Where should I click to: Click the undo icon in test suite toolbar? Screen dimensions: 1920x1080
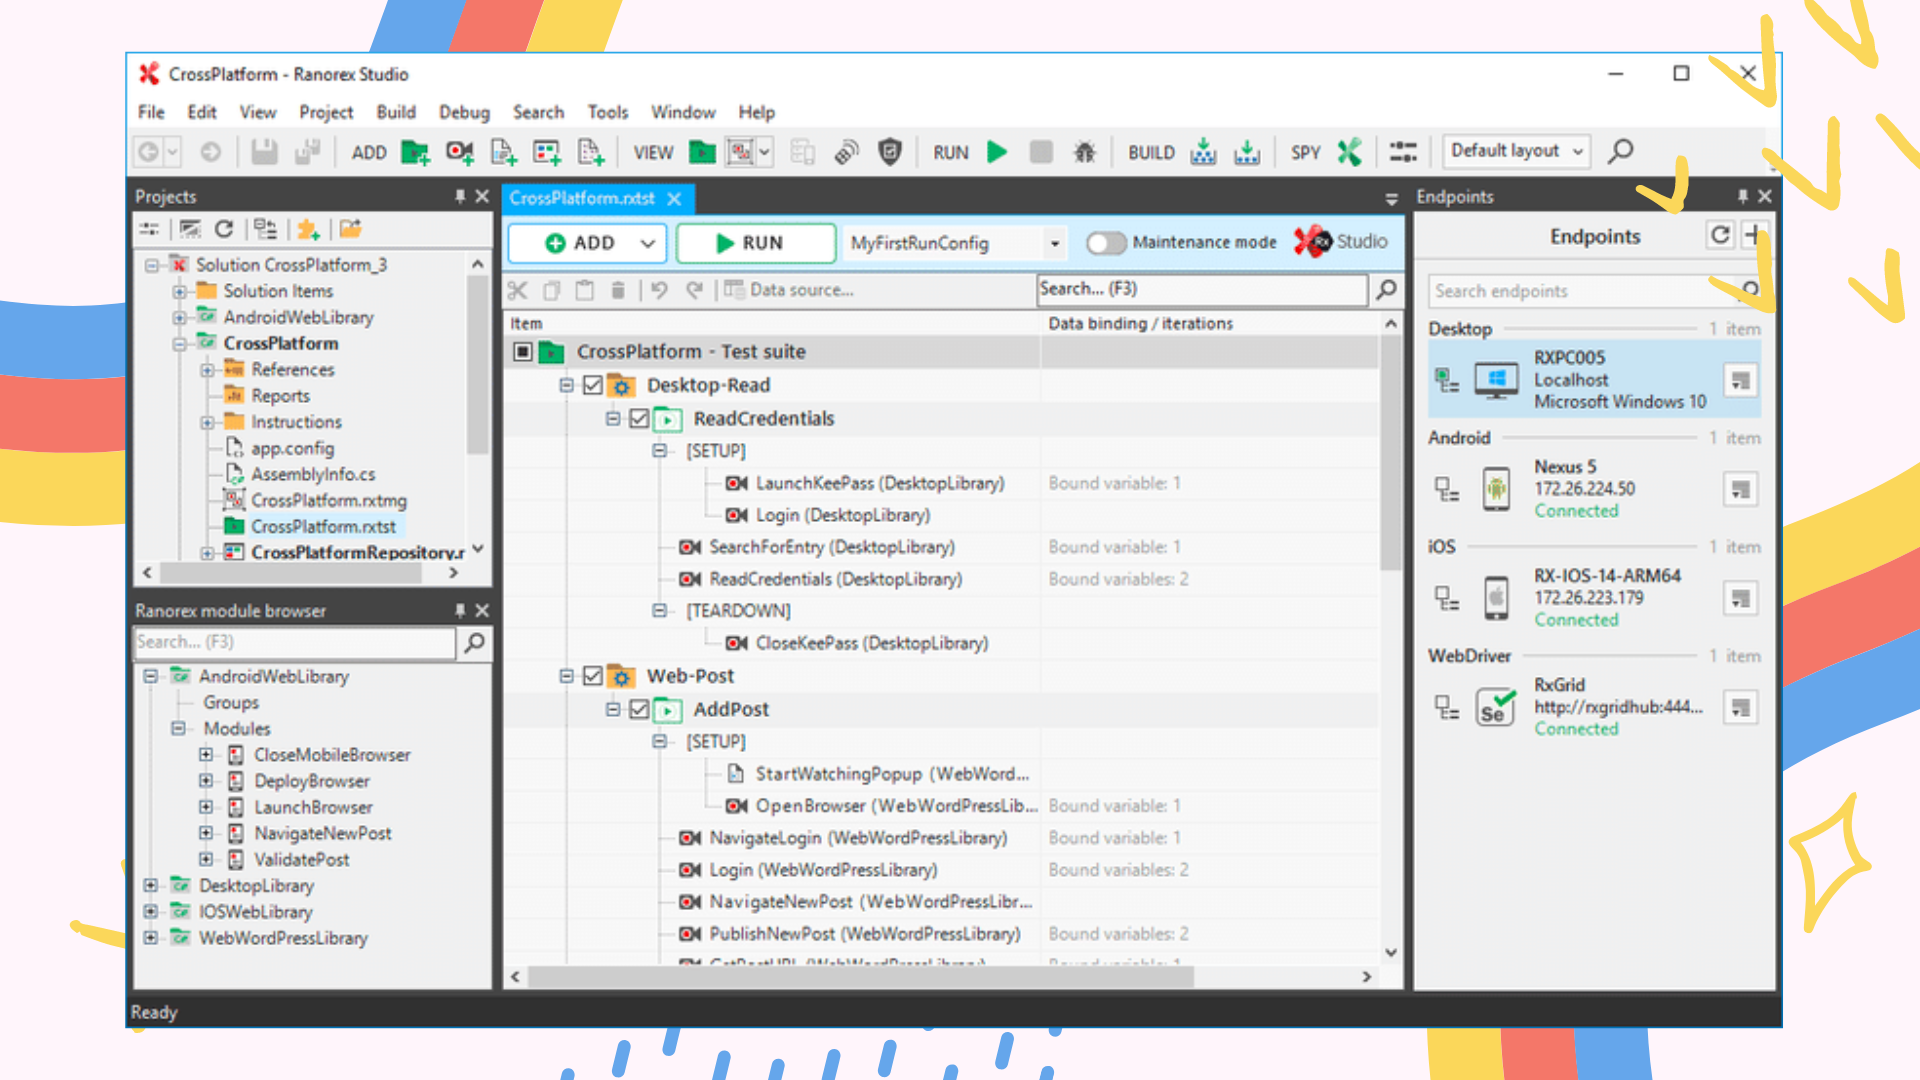point(659,290)
